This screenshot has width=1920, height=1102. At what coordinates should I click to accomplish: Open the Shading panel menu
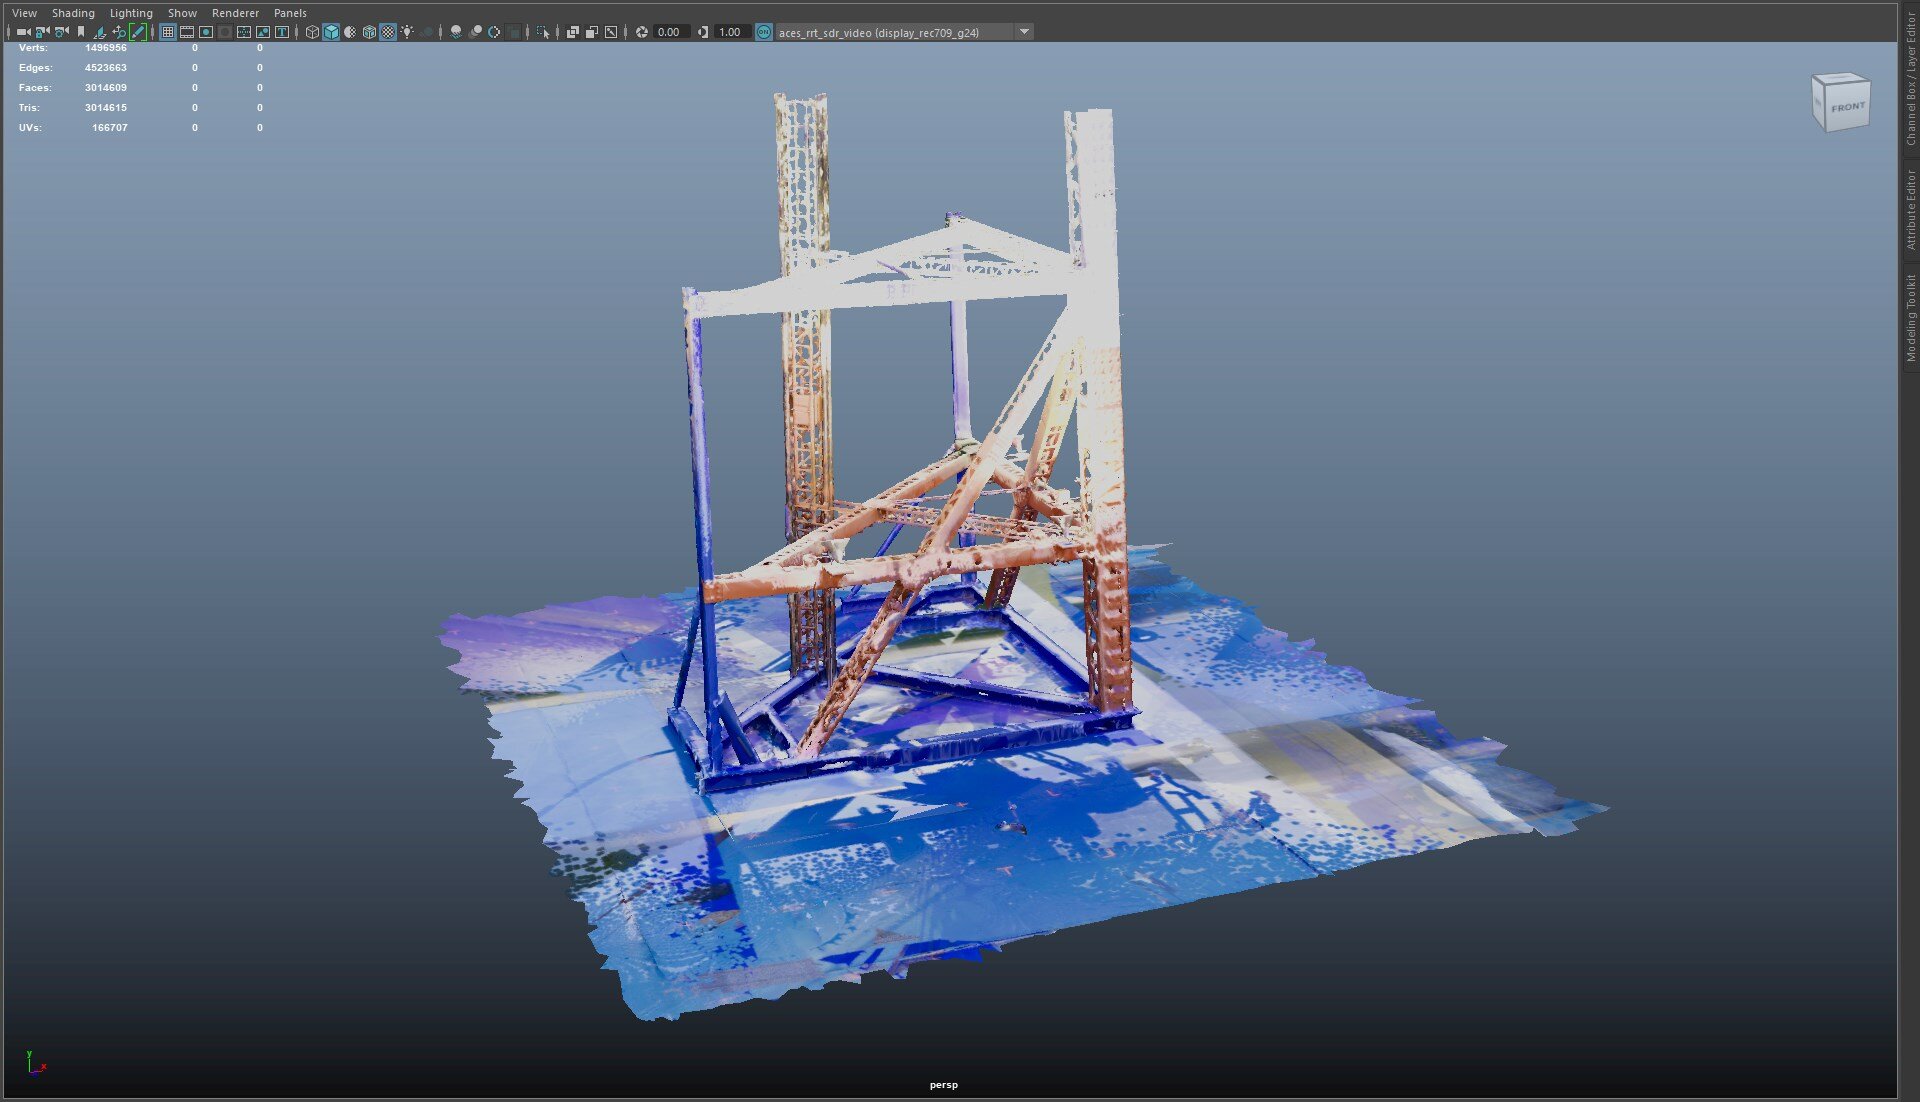point(73,13)
